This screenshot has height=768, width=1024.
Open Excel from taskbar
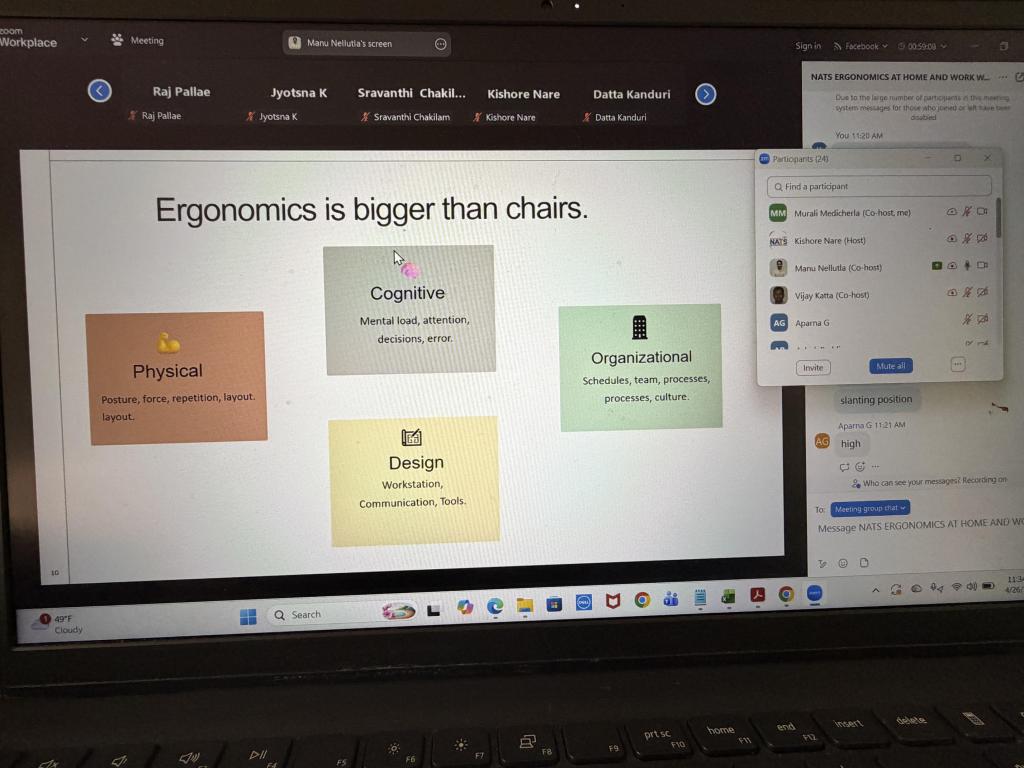tap(728, 596)
